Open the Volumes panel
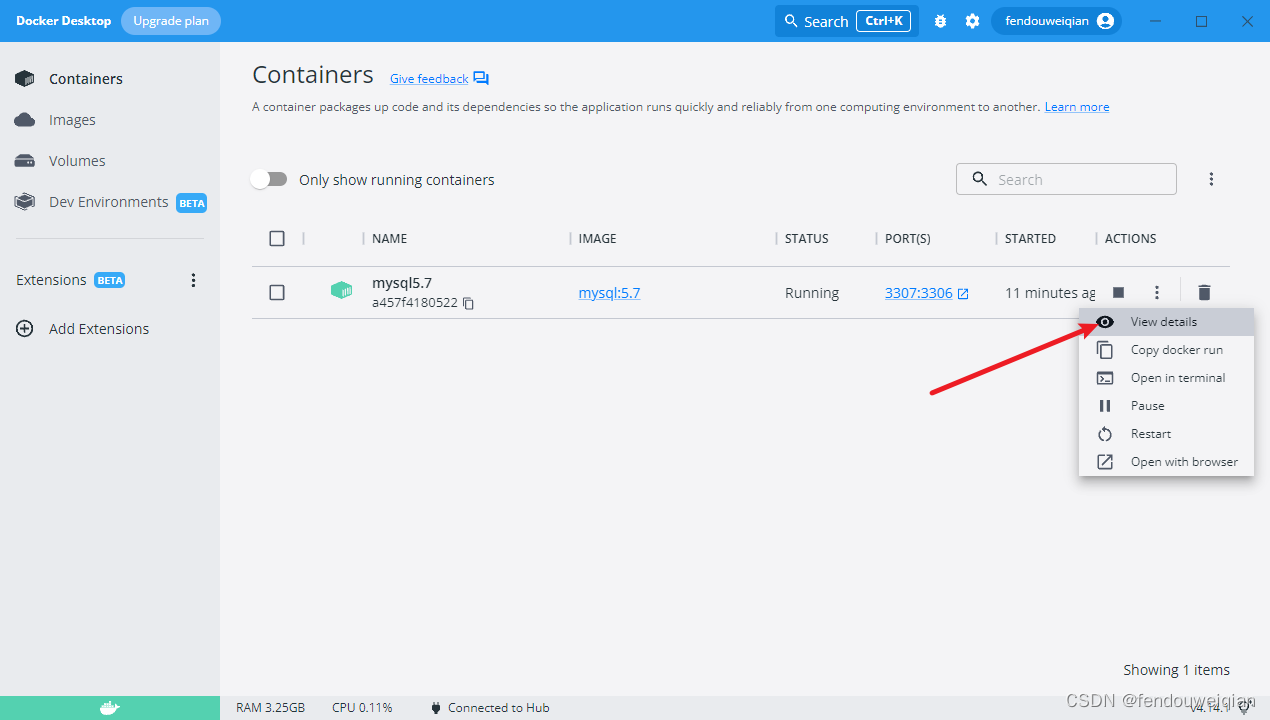 pyautogui.click(x=77, y=160)
